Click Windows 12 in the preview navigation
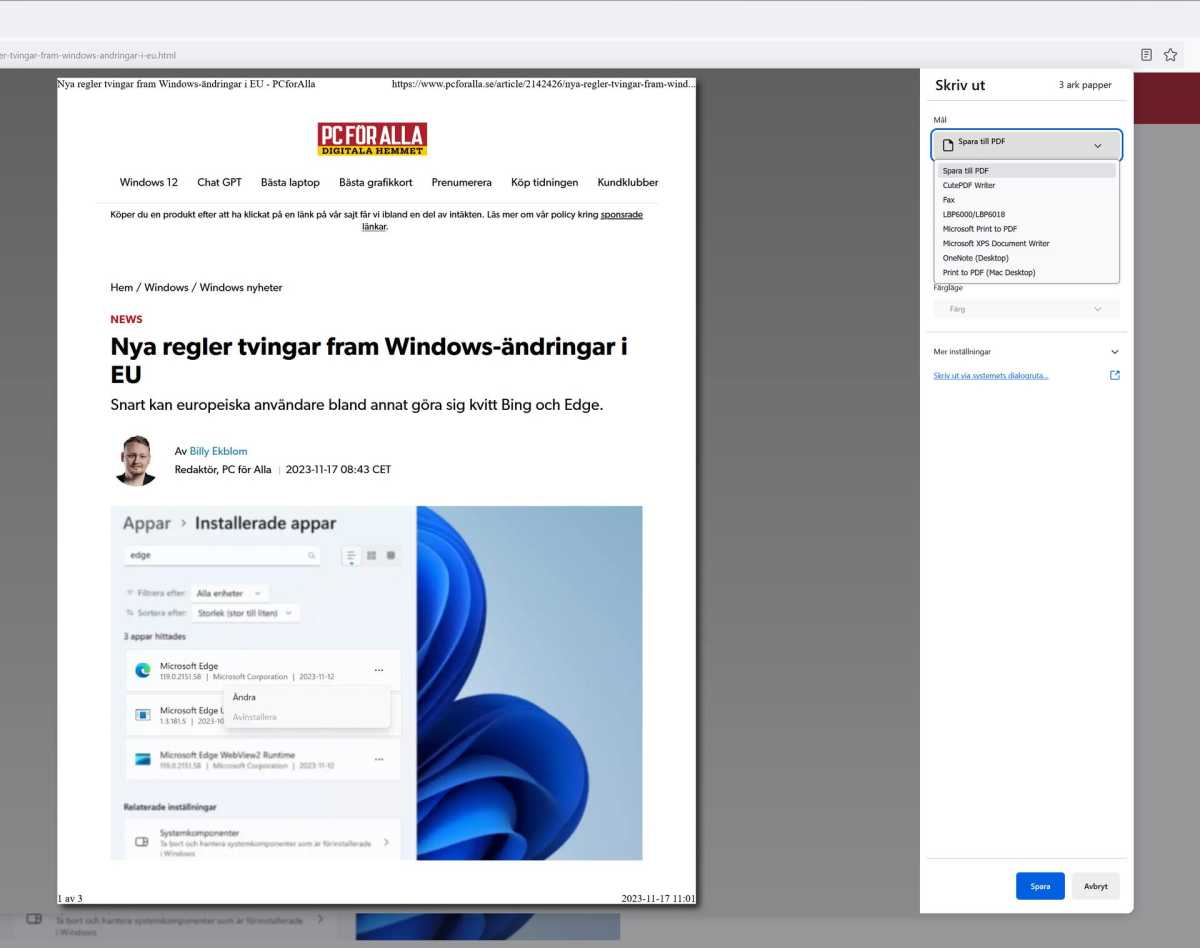Image resolution: width=1200 pixels, height=948 pixels. (149, 182)
